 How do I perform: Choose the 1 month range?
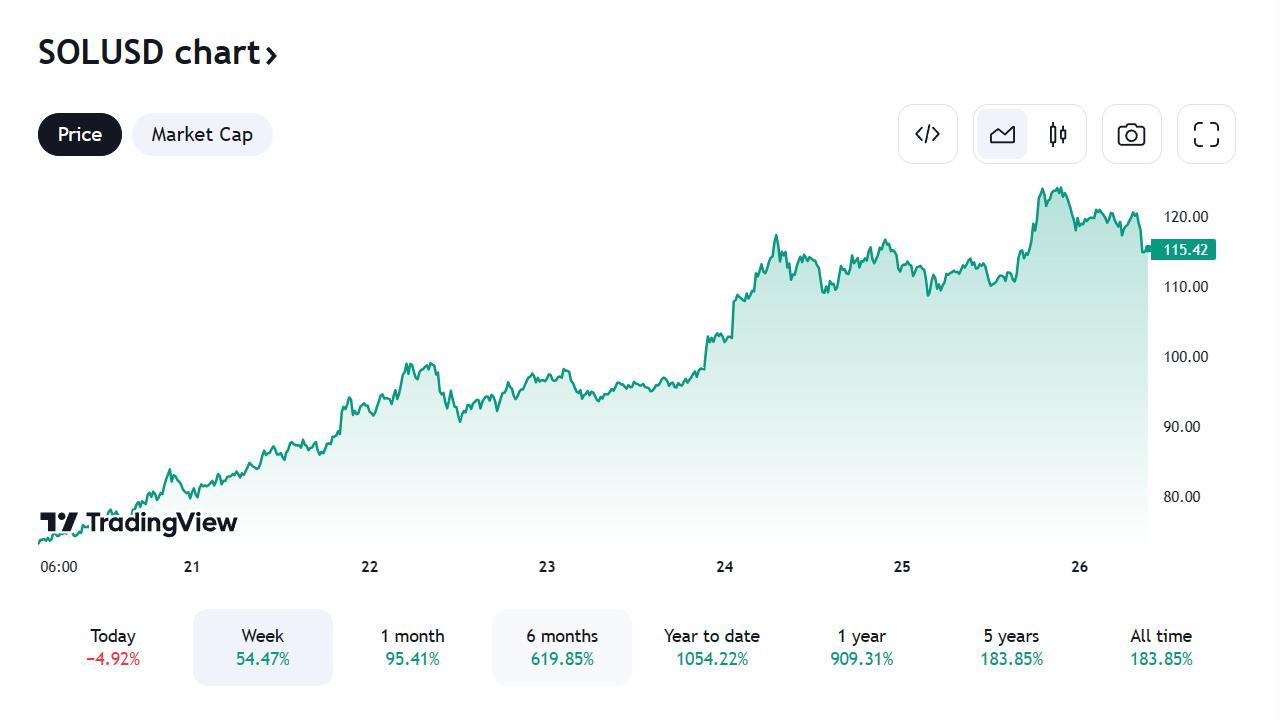(x=412, y=647)
